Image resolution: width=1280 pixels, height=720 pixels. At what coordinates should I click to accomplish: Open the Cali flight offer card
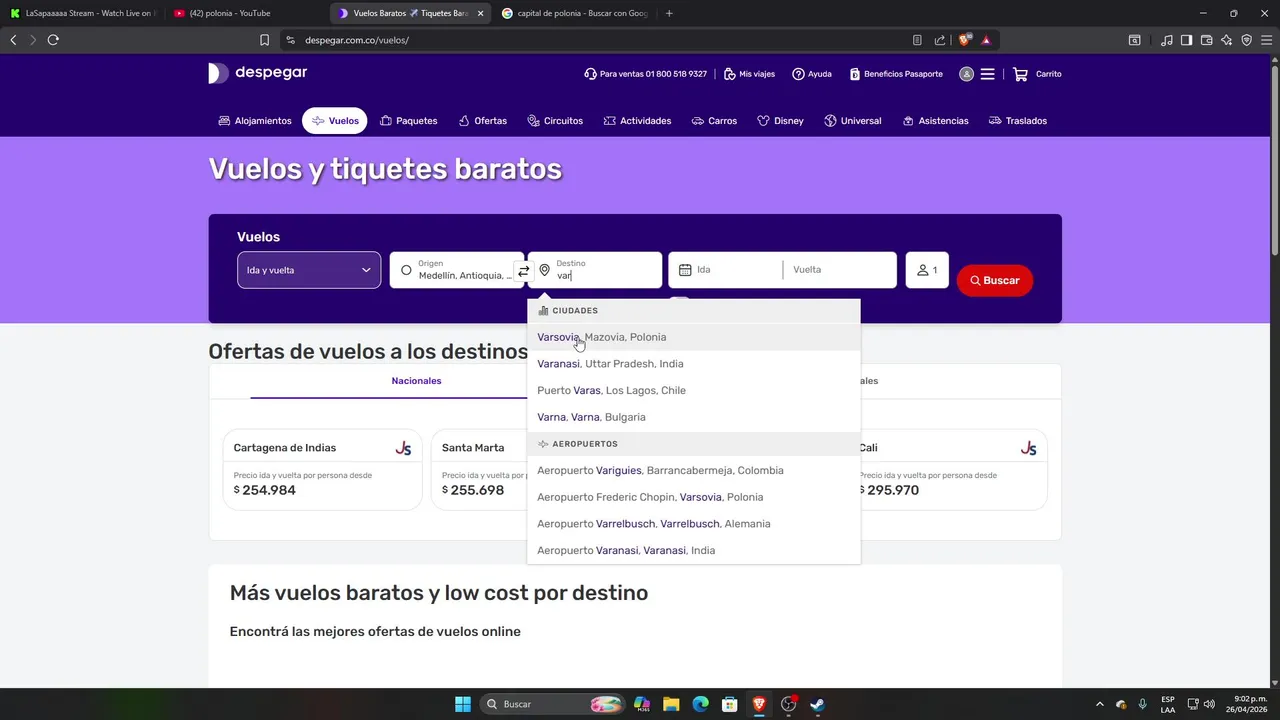pos(952,470)
